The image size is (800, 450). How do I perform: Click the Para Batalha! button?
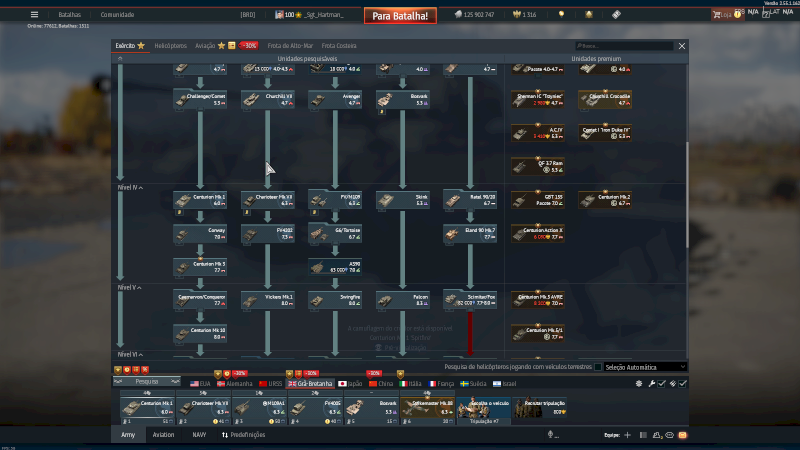[x=400, y=16]
